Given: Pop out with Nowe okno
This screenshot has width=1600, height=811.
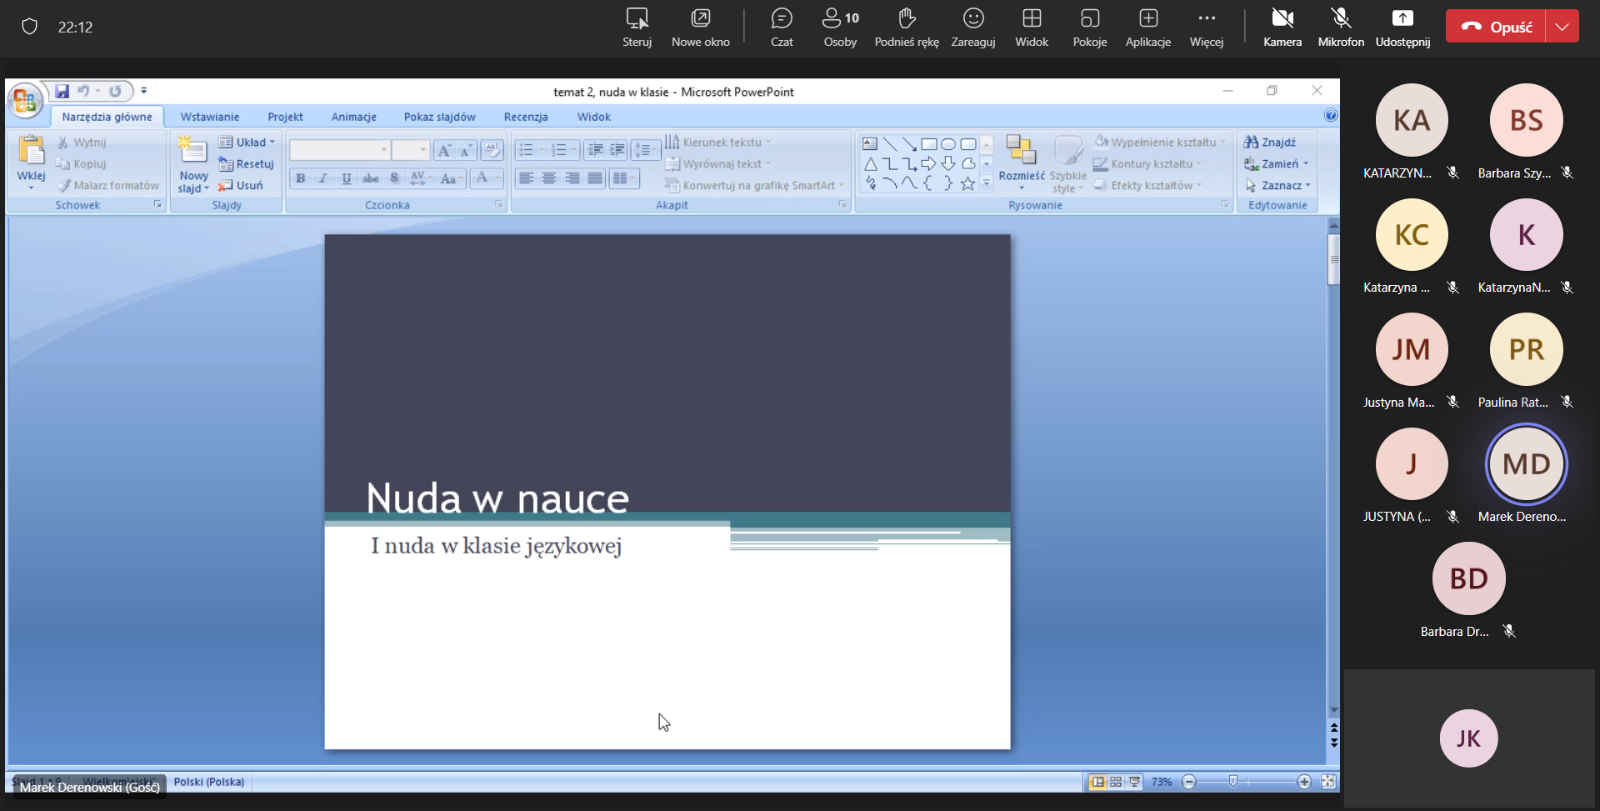Looking at the screenshot, I should (x=700, y=27).
